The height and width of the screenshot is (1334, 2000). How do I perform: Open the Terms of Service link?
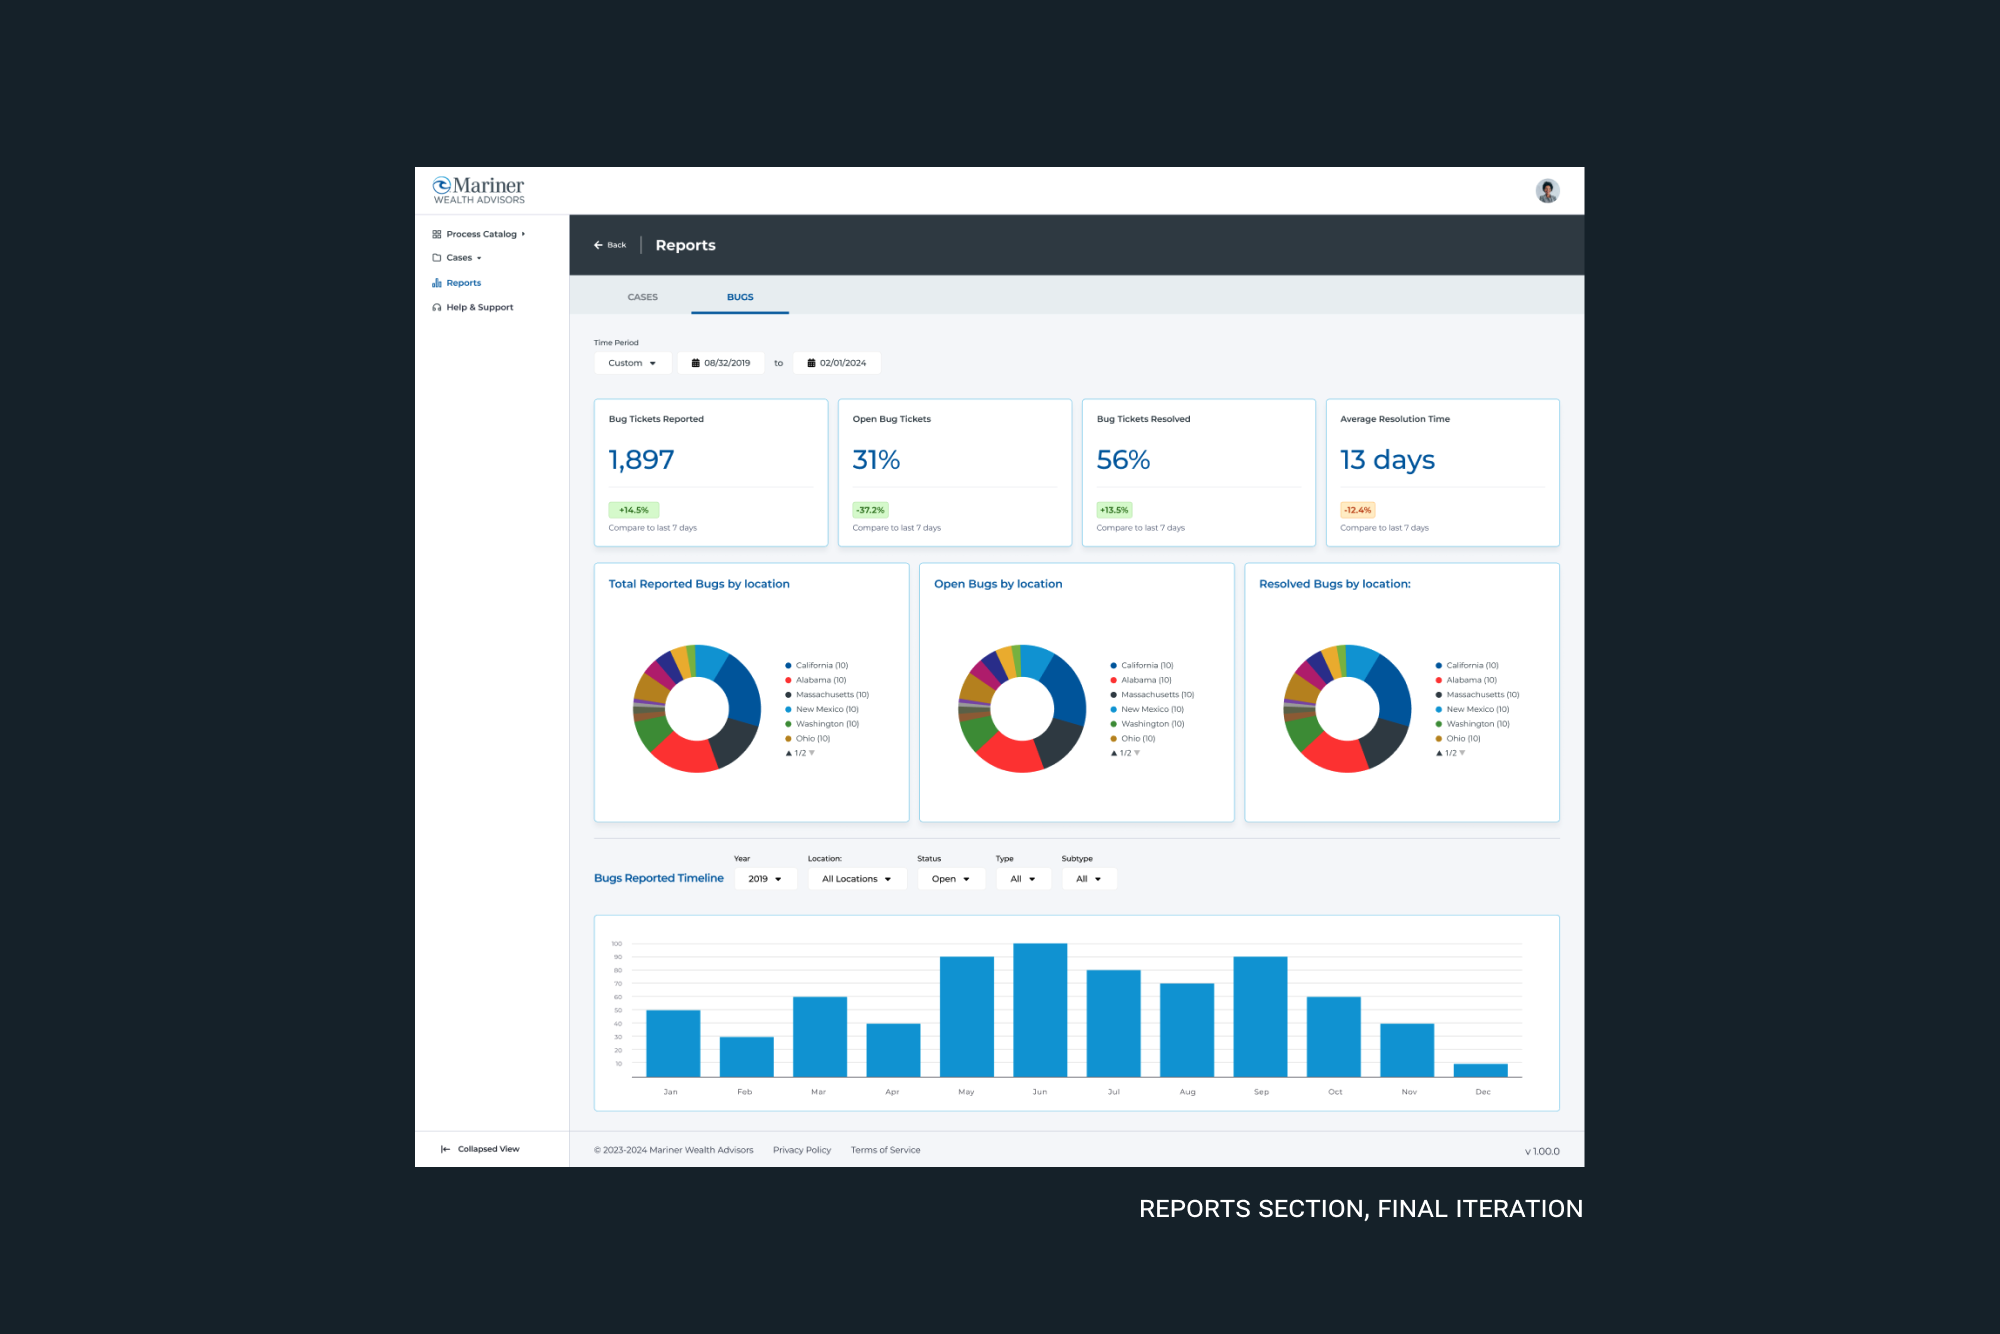click(x=885, y=1150)
